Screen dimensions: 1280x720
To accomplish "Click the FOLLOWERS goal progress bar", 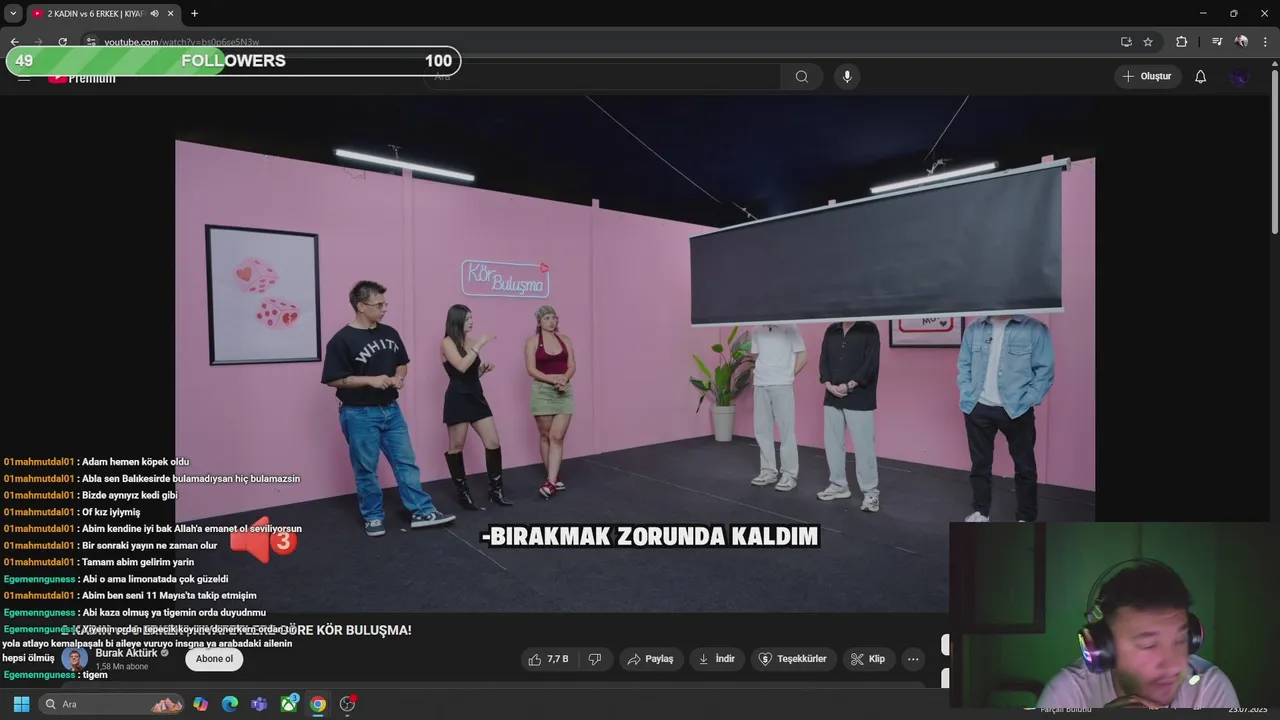I will (234, 61).
